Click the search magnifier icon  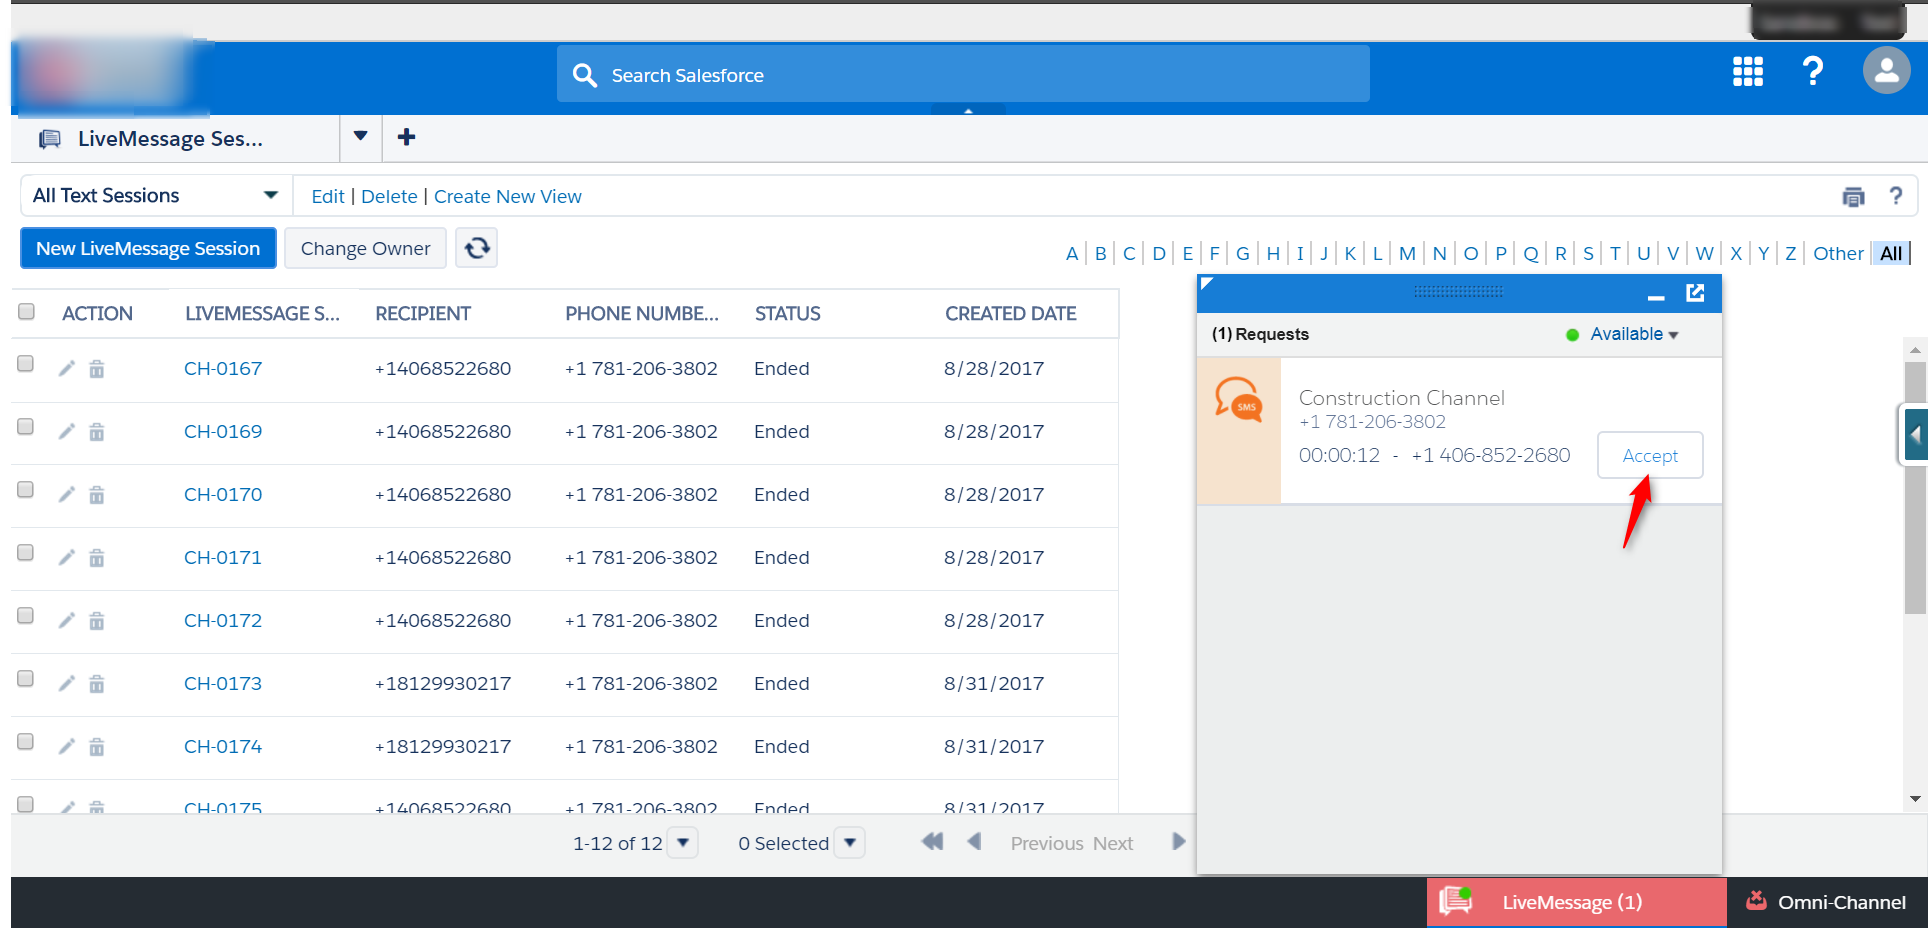coord(584,75)
